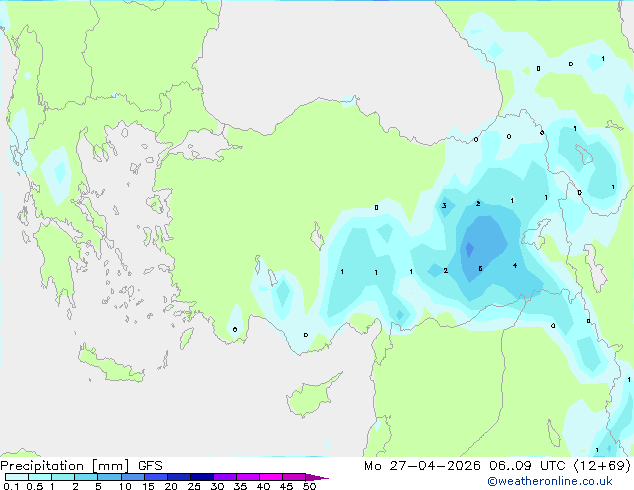The width and height of the screenshot is (634, 490).
Task: Click the weatheronline.co.uk copyright link
Action: click(550, 481)
